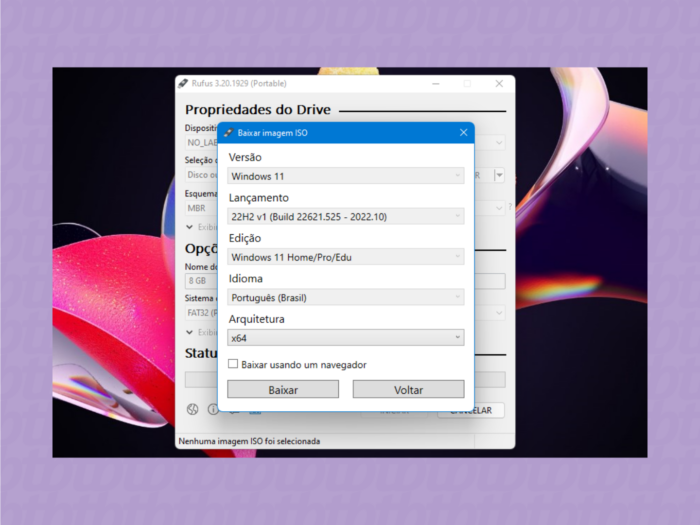The height and width of the screenshot is (525, 700).
Task: Expand advanced drive properties chevron under MBR
Action: tap(189, 227)
